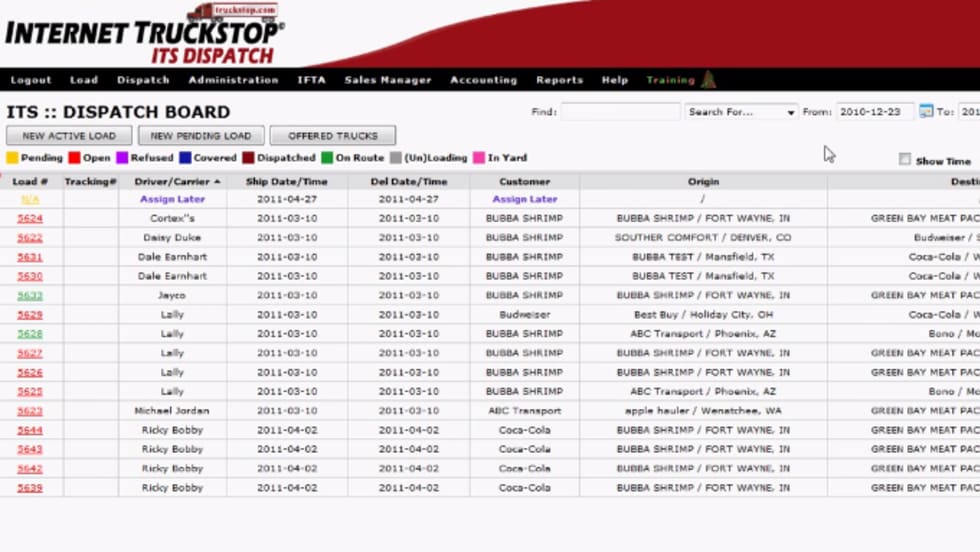
Task: Click the From date field showing 2010-12-23
Action: [874, 112]
